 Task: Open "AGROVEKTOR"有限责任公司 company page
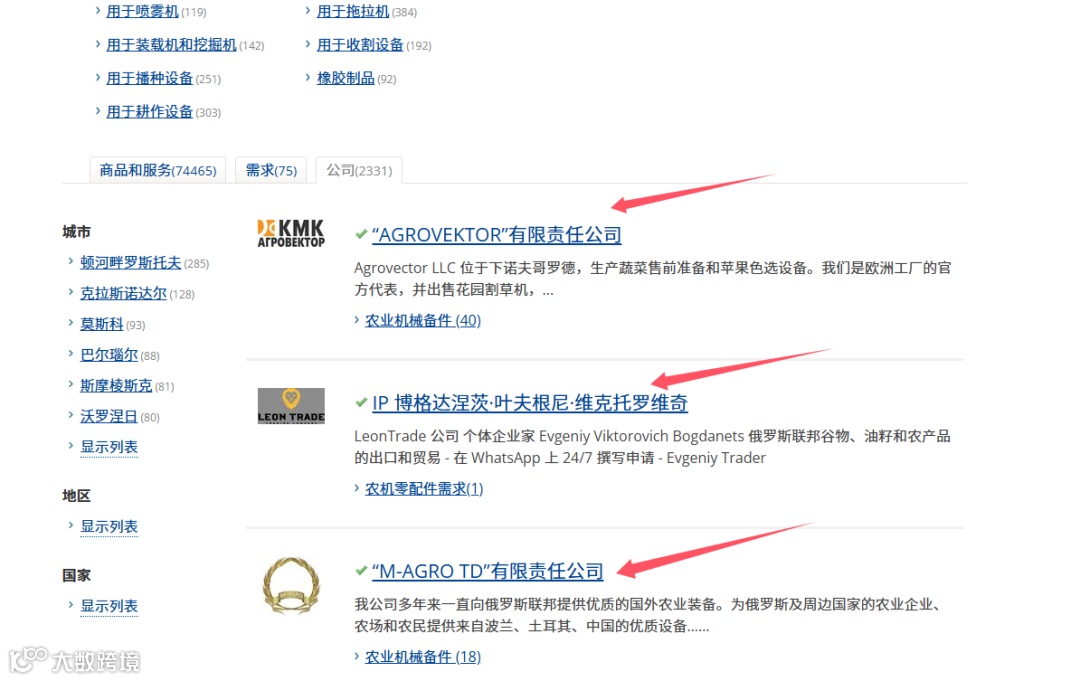(497, 235)
